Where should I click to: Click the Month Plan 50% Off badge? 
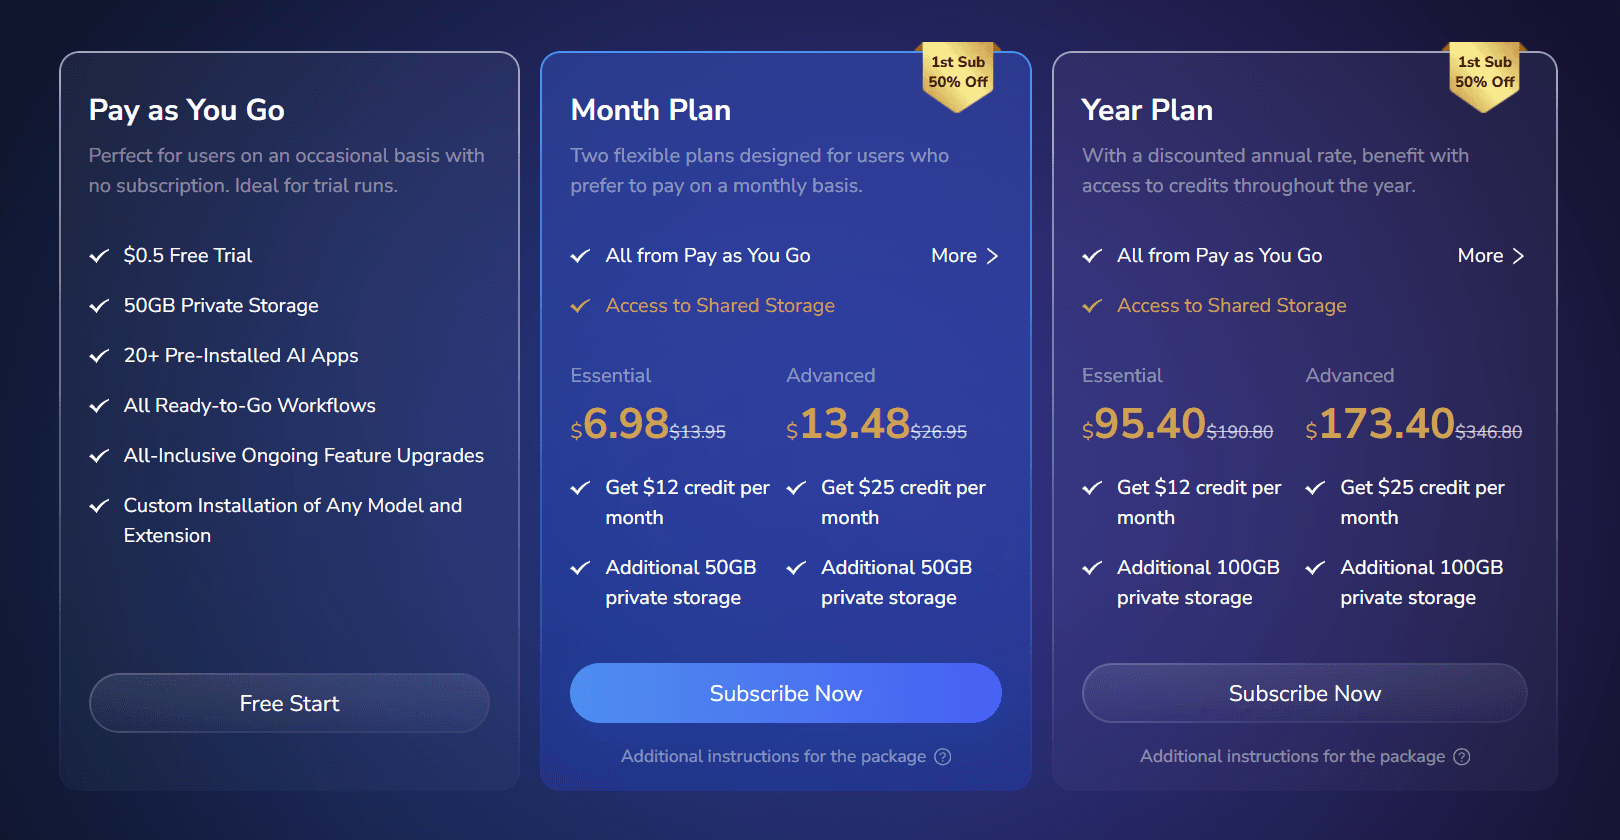click(958, 73)
